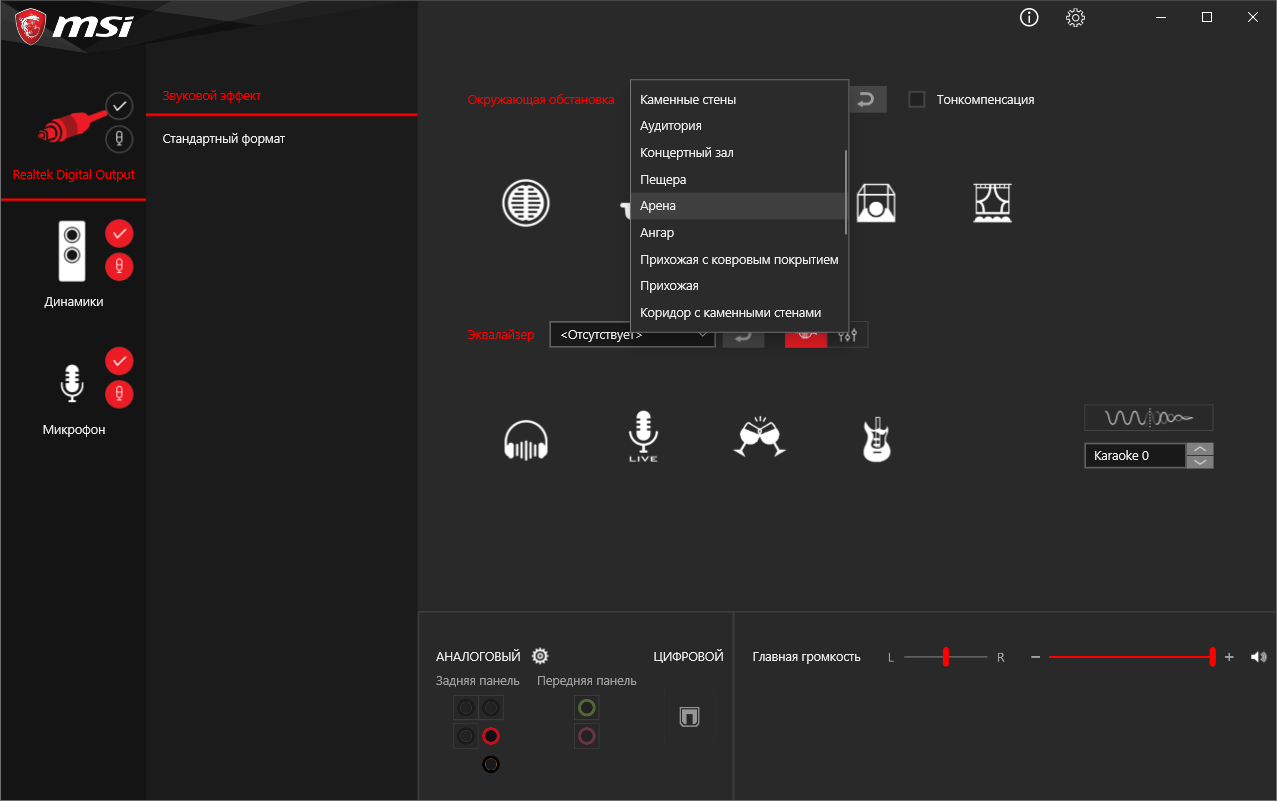Decrease volume with the minus icon
The image size is (1277, 801).
(x=1036, y=657)
